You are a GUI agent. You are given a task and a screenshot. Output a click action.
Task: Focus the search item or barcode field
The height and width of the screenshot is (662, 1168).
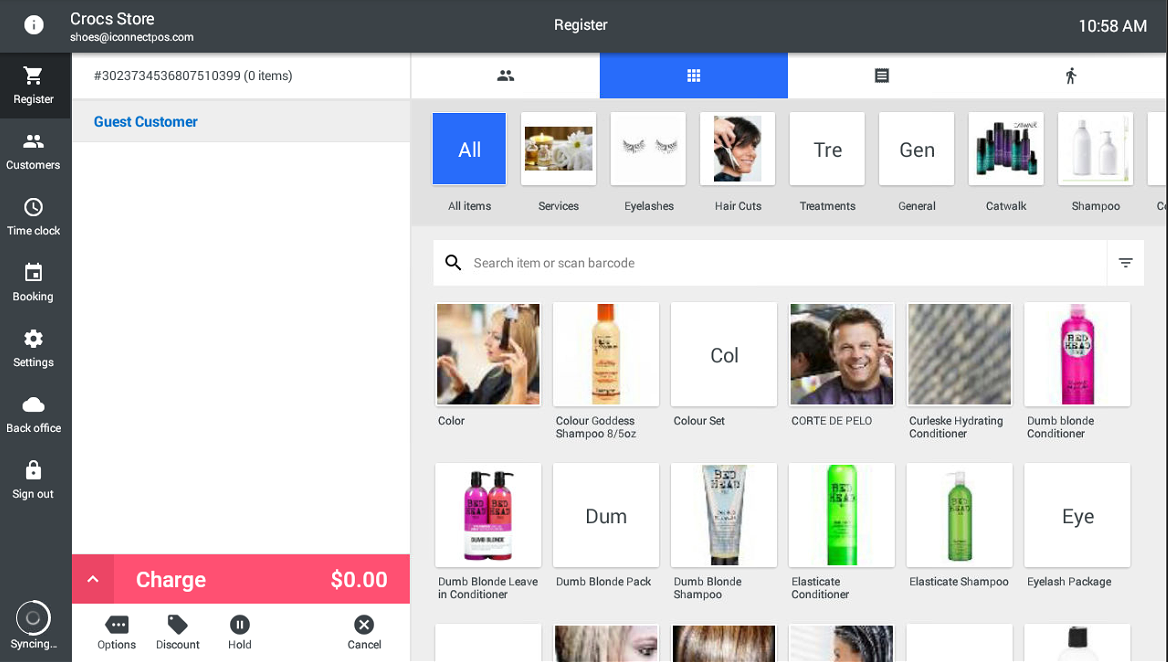[769, 263]
